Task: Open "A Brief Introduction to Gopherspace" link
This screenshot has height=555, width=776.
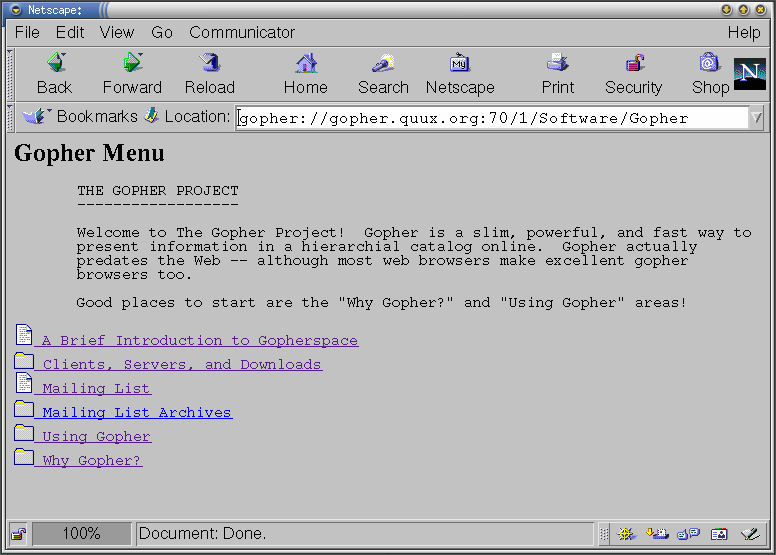Action: (x=199, y=341)
